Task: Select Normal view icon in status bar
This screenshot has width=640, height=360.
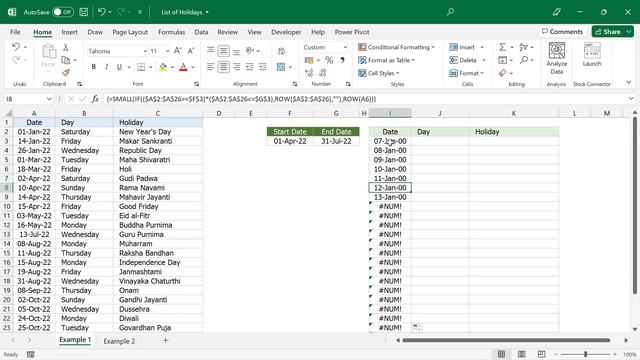Action: click(x=501, y=354)
